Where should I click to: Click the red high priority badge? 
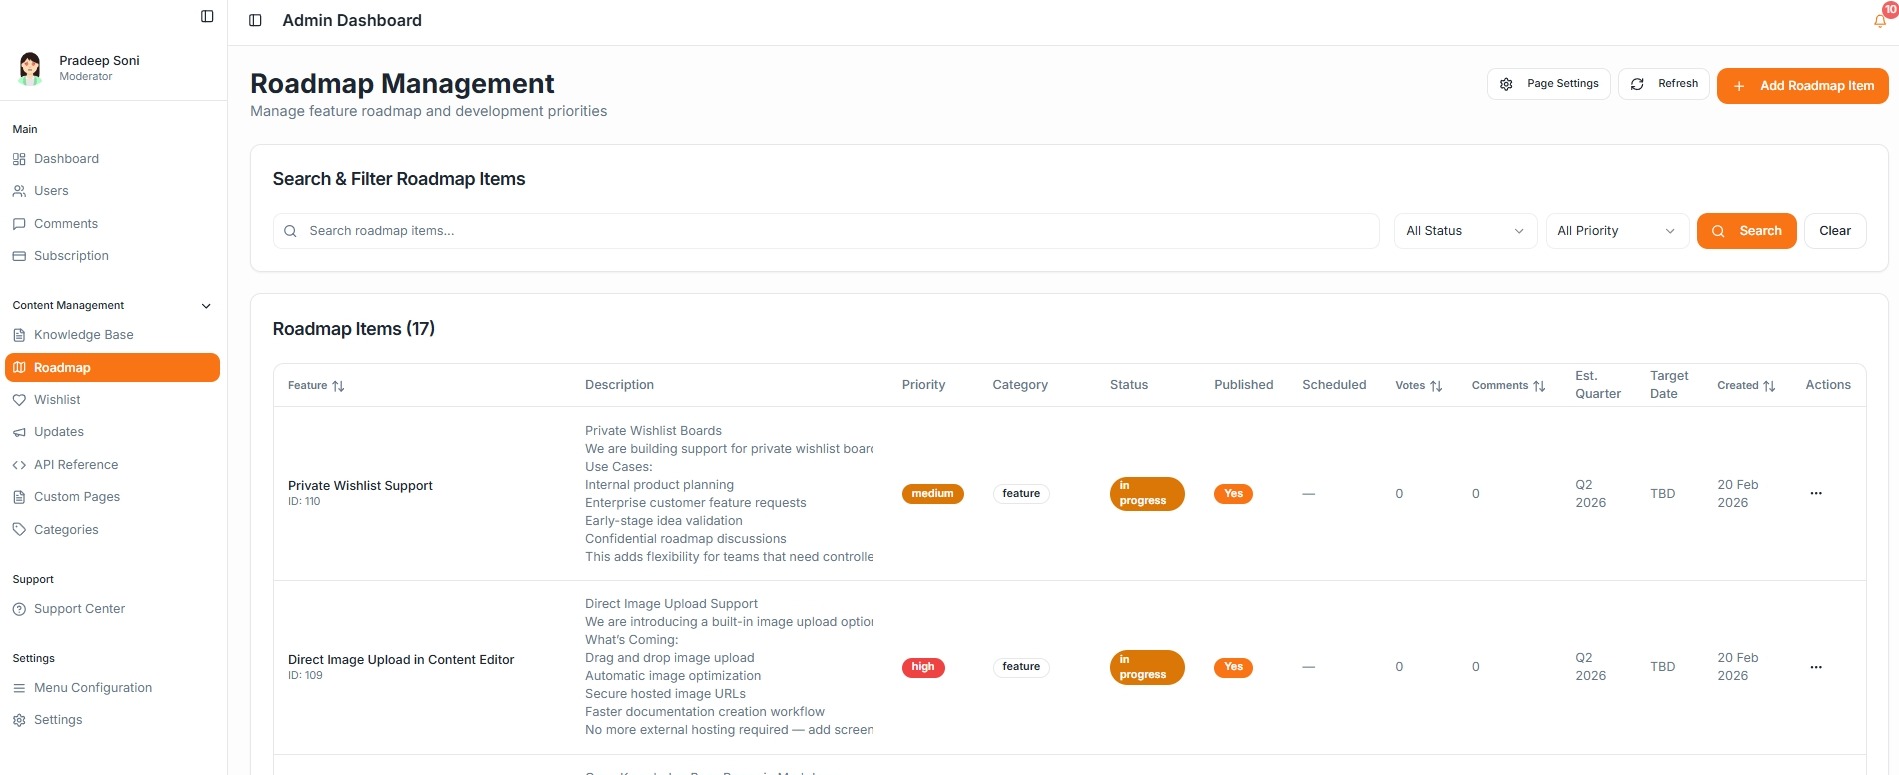922,667
